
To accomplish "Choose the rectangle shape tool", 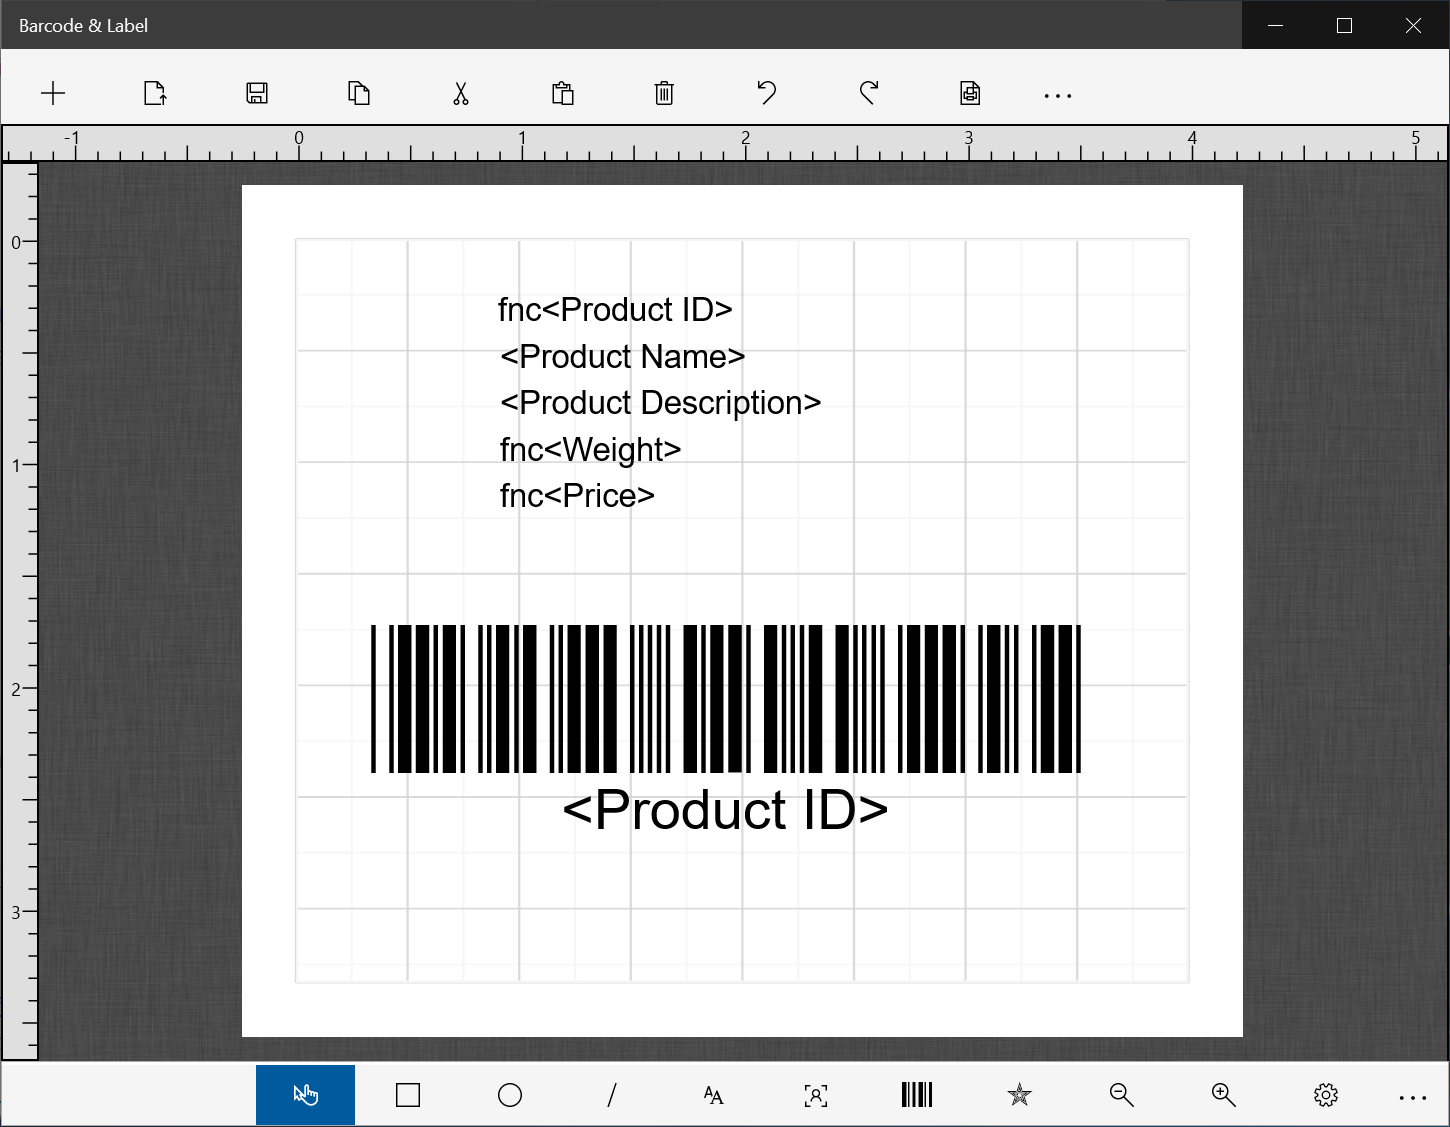I will 408,1095.
